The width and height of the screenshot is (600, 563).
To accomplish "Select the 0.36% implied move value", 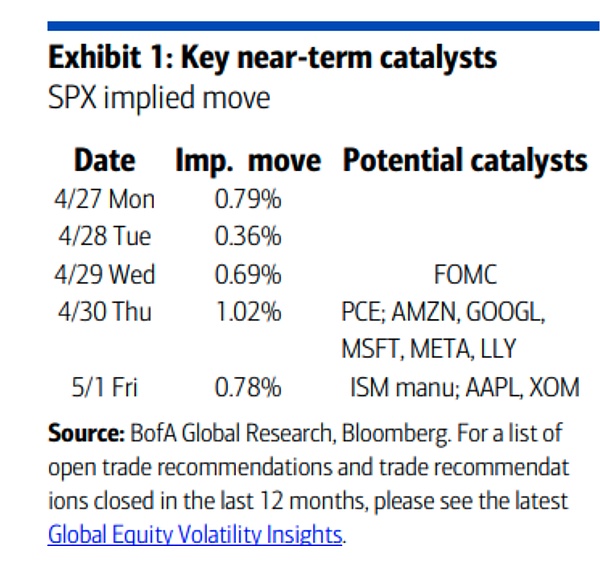I will pos(248,237).
